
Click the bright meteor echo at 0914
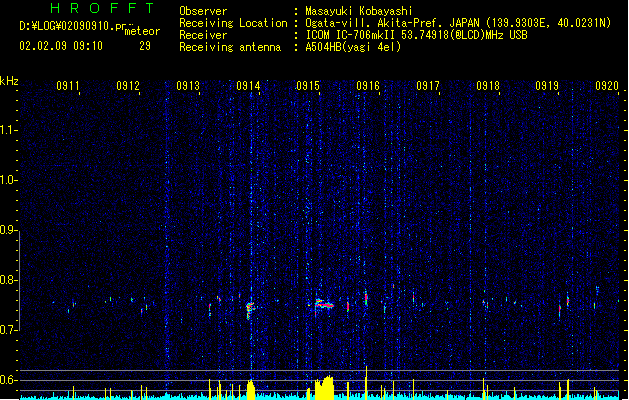click(x=250, y=309)
